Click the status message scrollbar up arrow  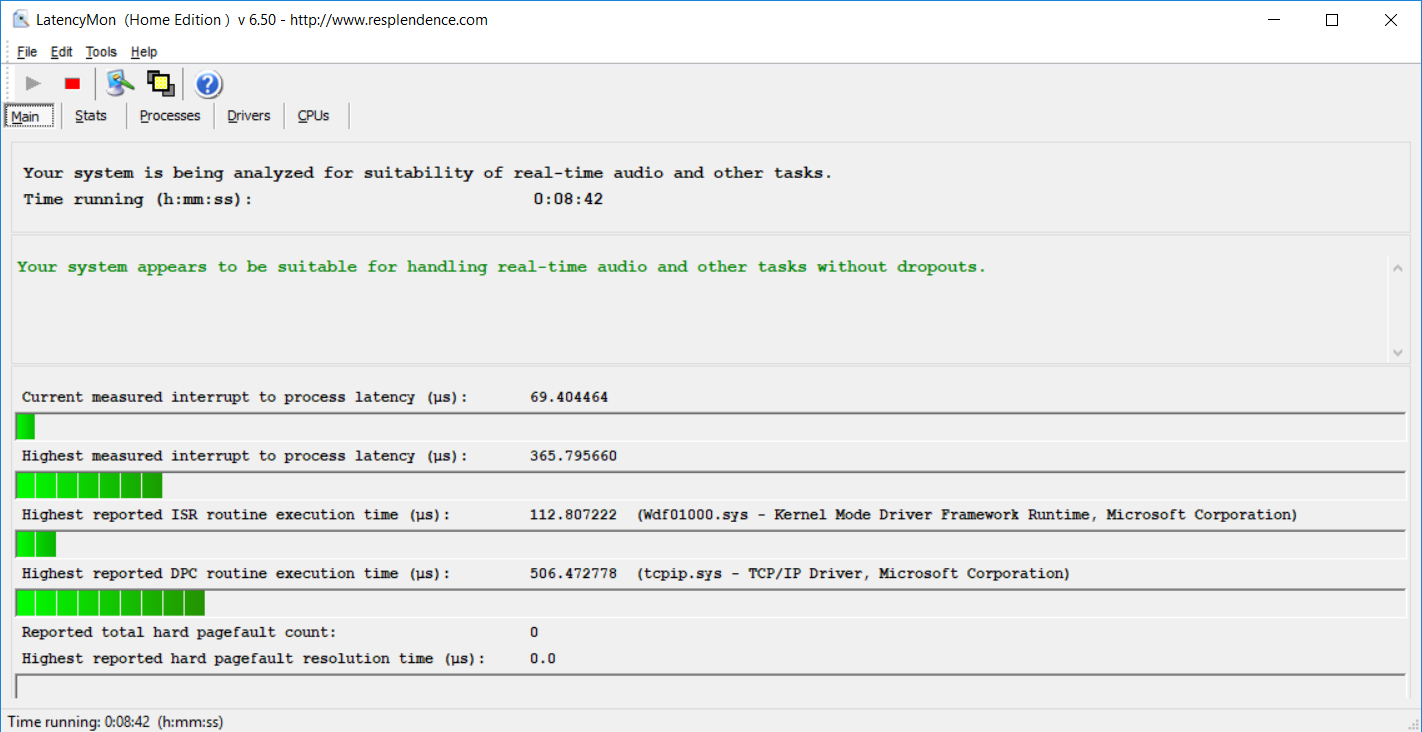tap(1397, 266)
